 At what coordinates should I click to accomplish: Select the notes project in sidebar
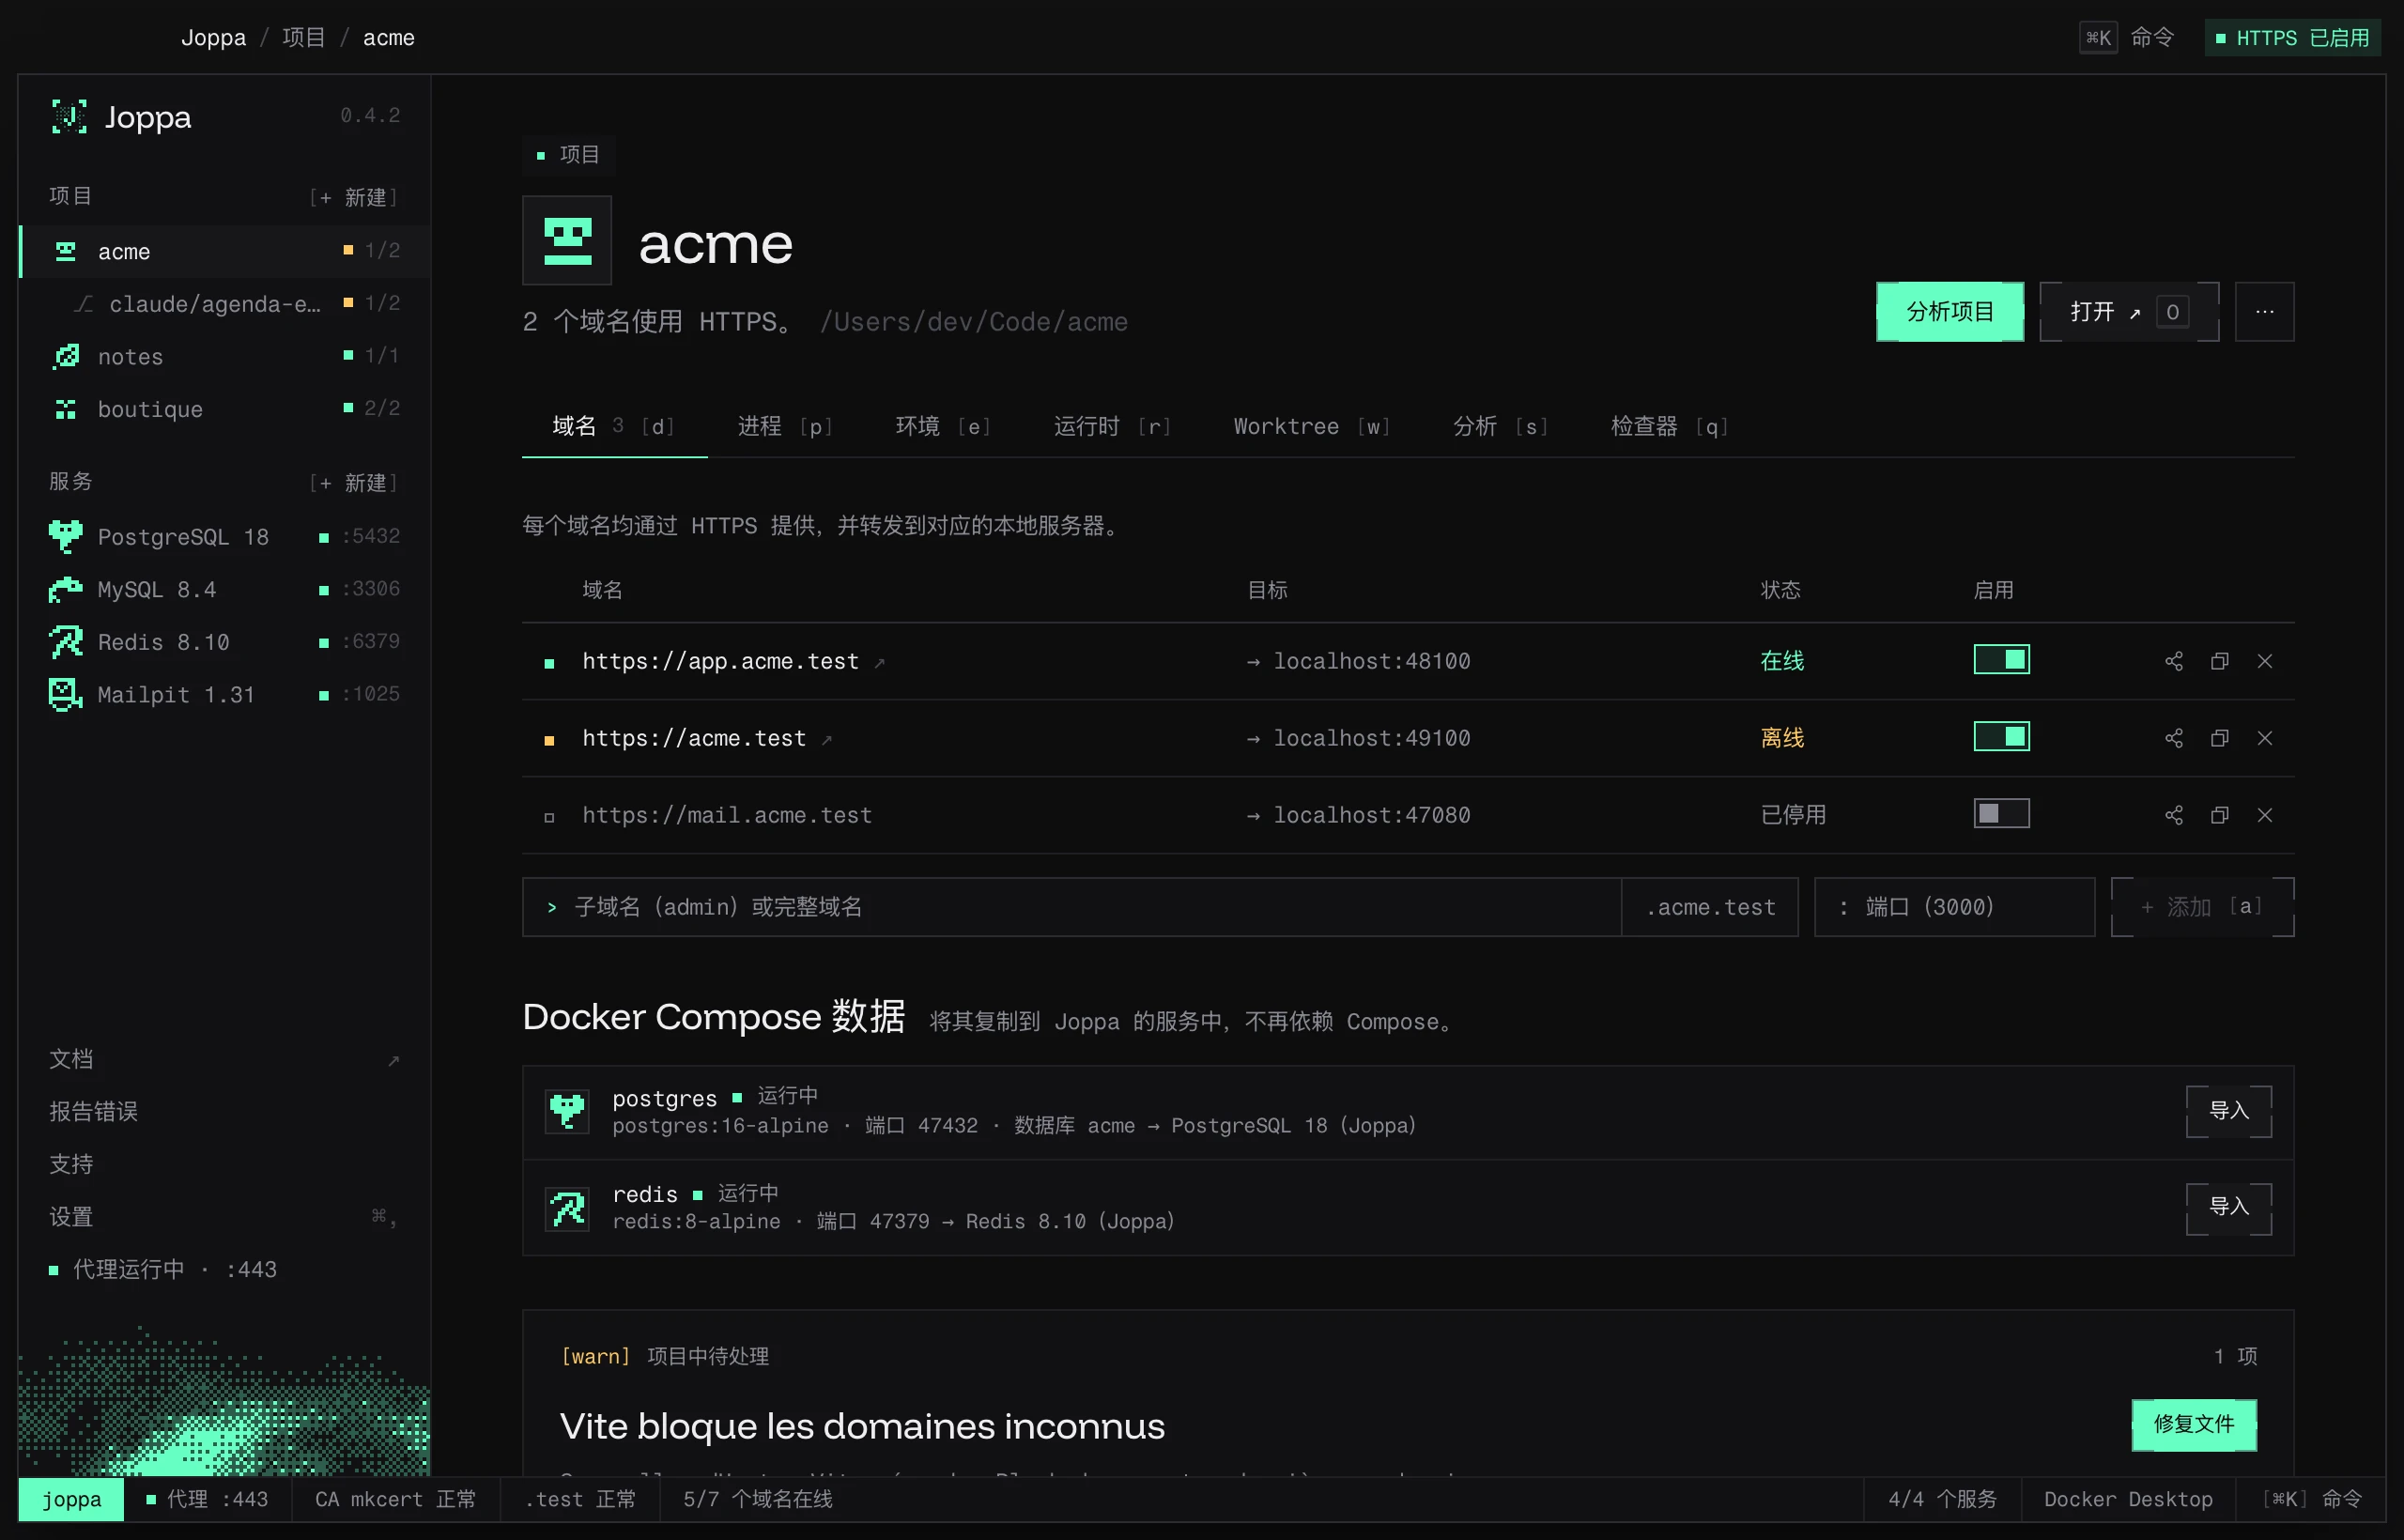(225, 357)
